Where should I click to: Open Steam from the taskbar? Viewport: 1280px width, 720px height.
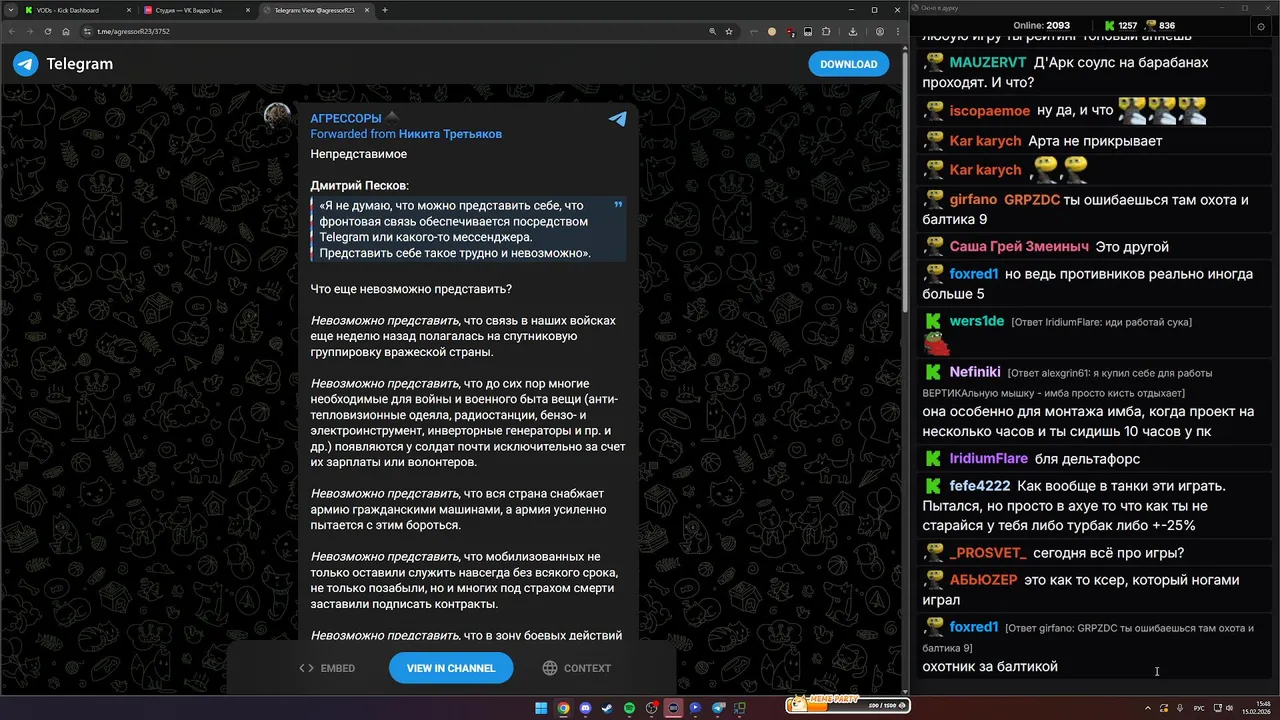(607, 708)
